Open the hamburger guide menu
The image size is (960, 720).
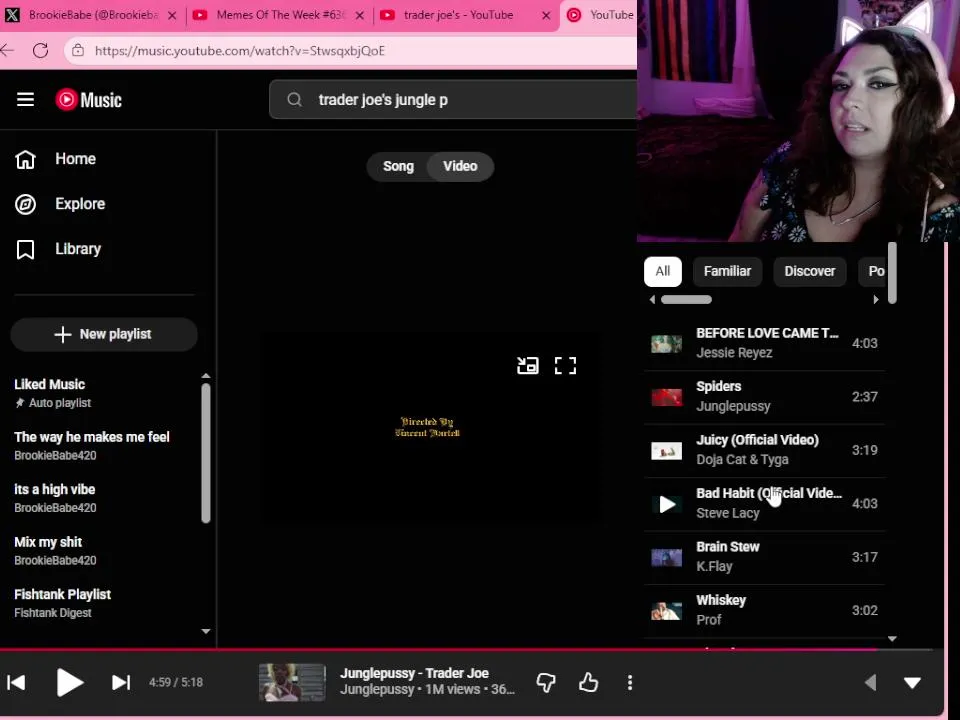[x=25, y=99]
